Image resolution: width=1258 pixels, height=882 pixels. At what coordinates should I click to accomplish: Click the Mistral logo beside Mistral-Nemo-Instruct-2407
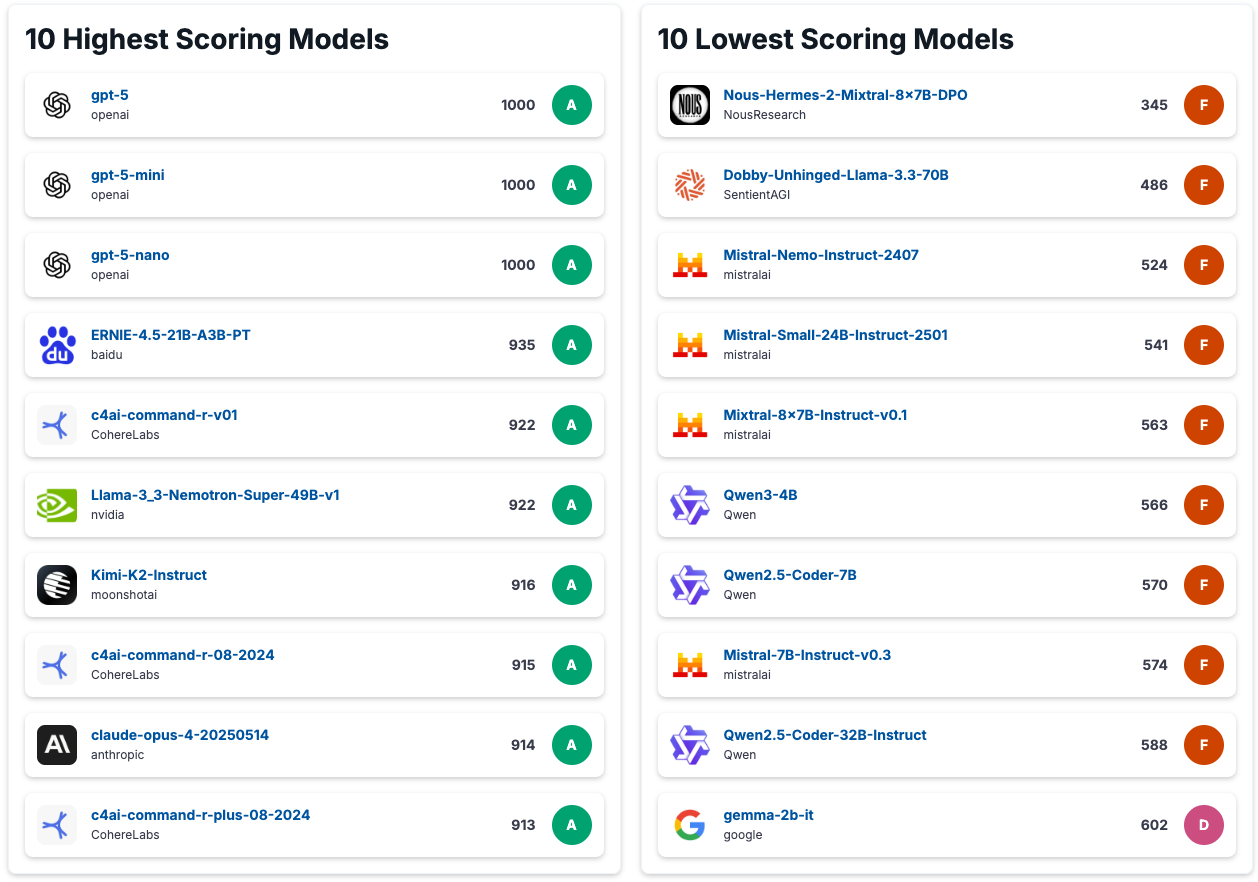click(x=690, y=265)
